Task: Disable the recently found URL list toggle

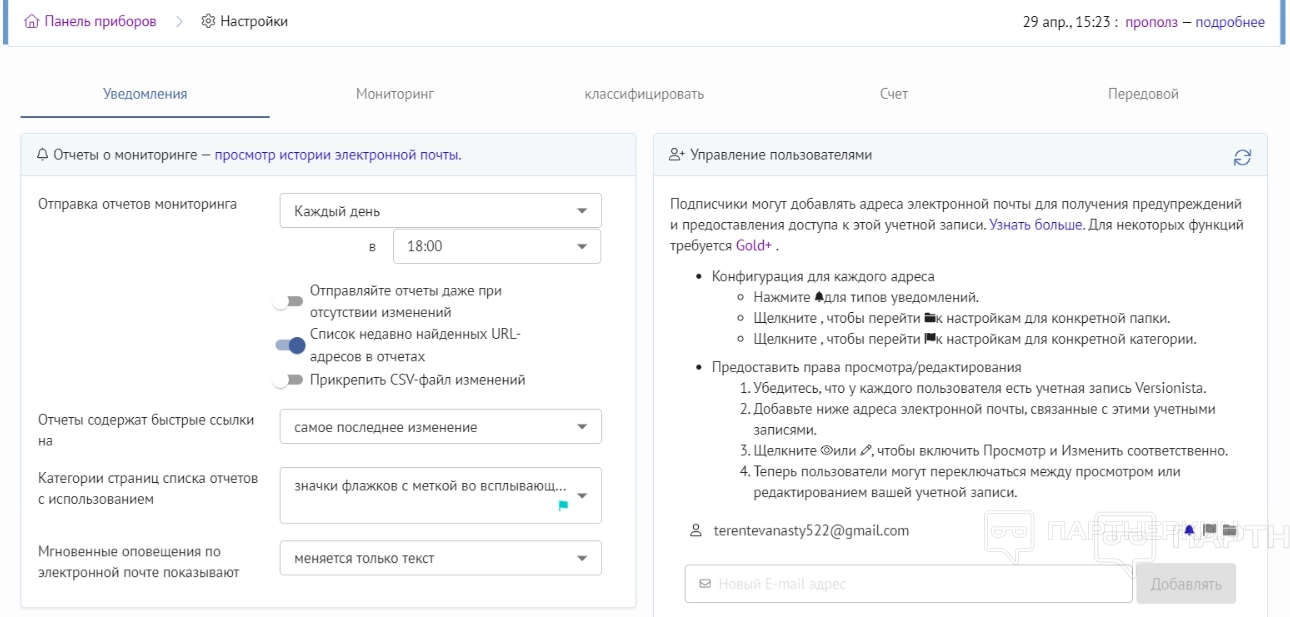Action: click(x=289, y=345)
